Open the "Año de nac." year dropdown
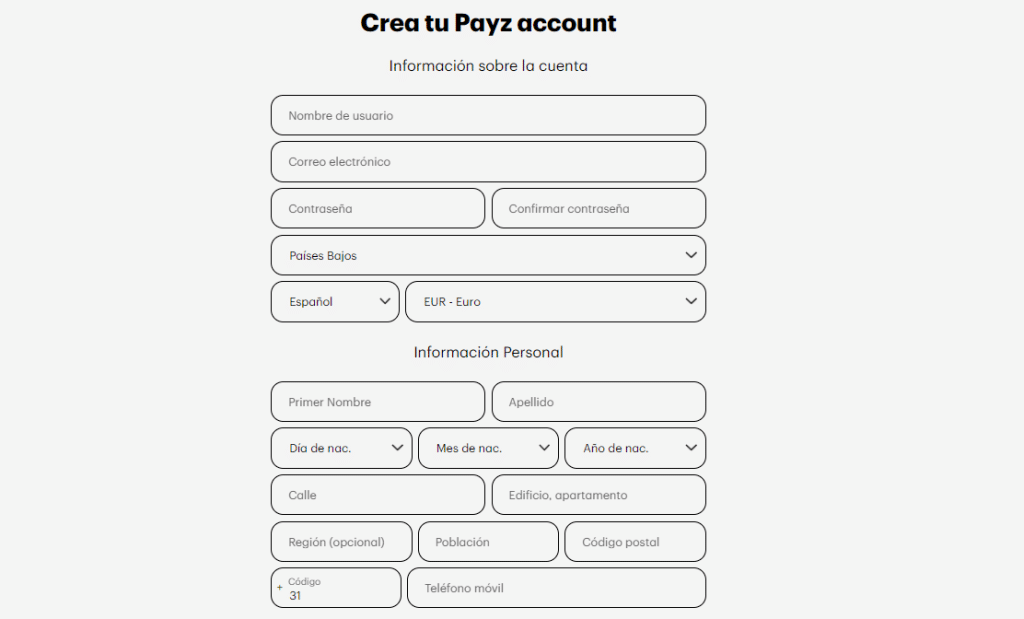This screenshot has height=619, width=1024. 635,448
